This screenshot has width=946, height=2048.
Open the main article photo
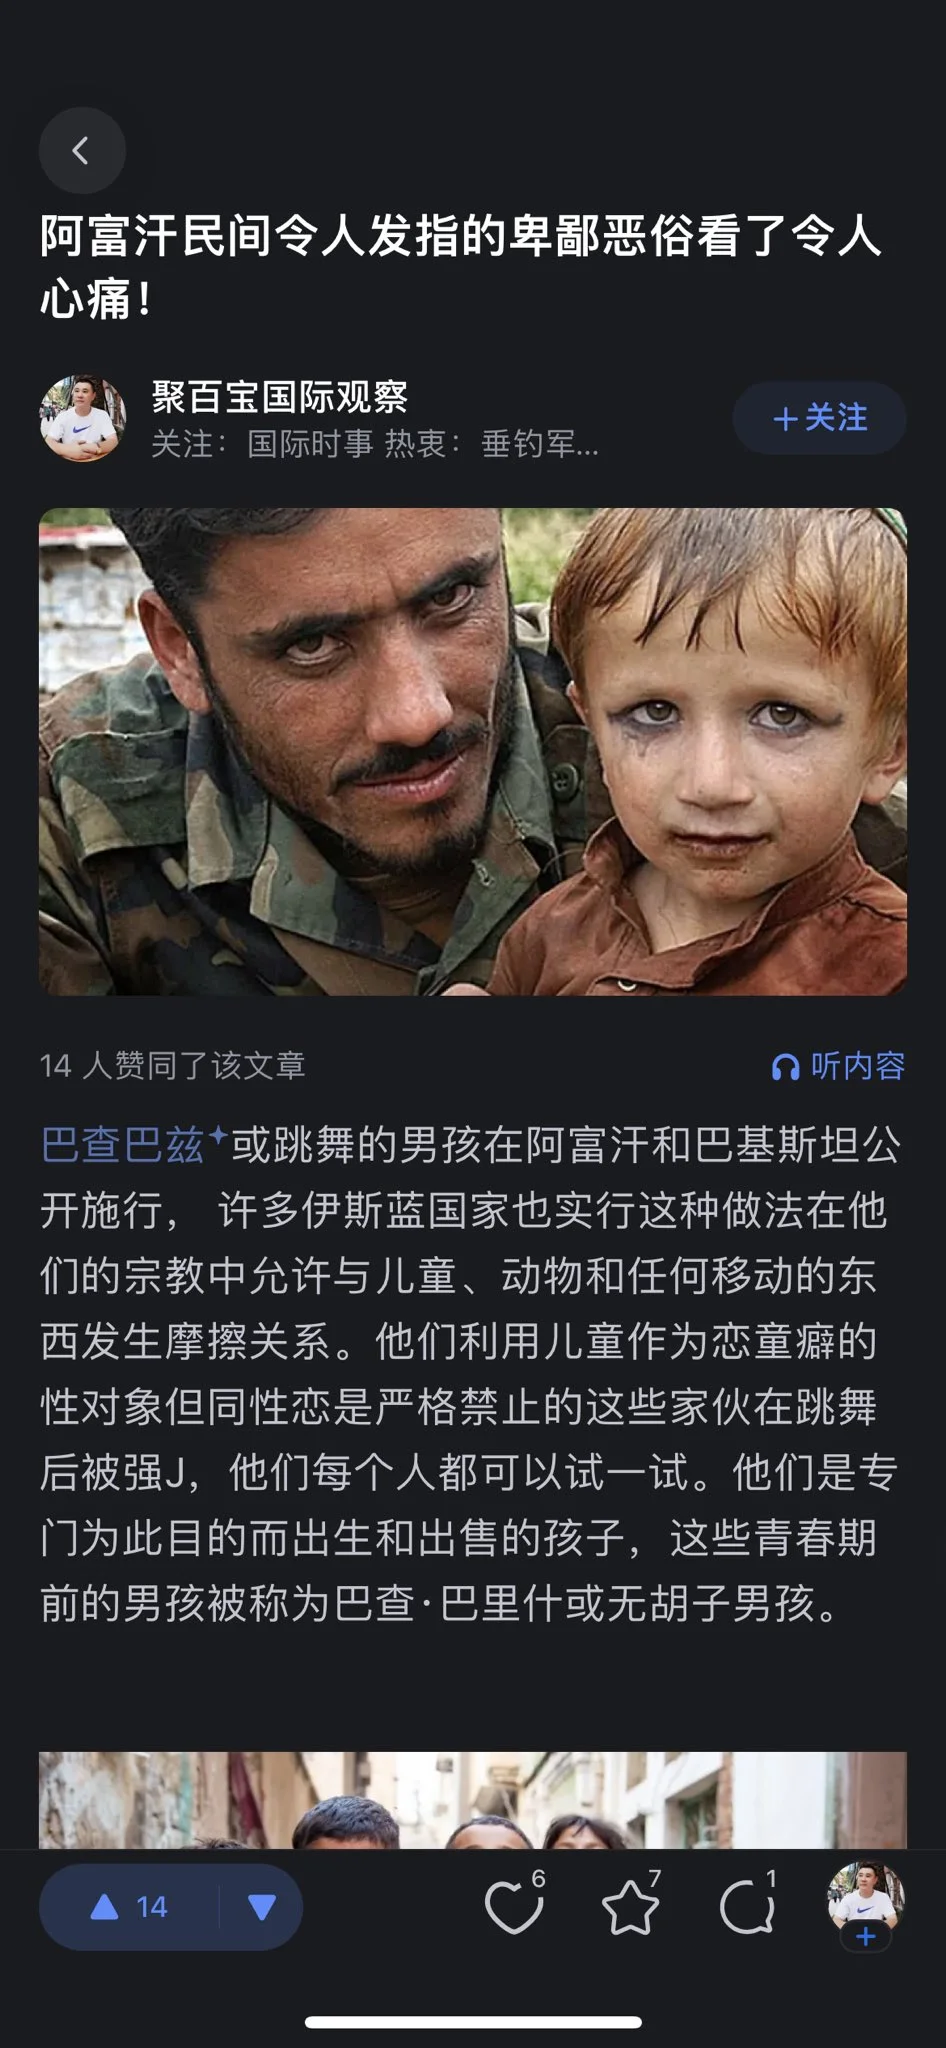click(x=473, y=752)
